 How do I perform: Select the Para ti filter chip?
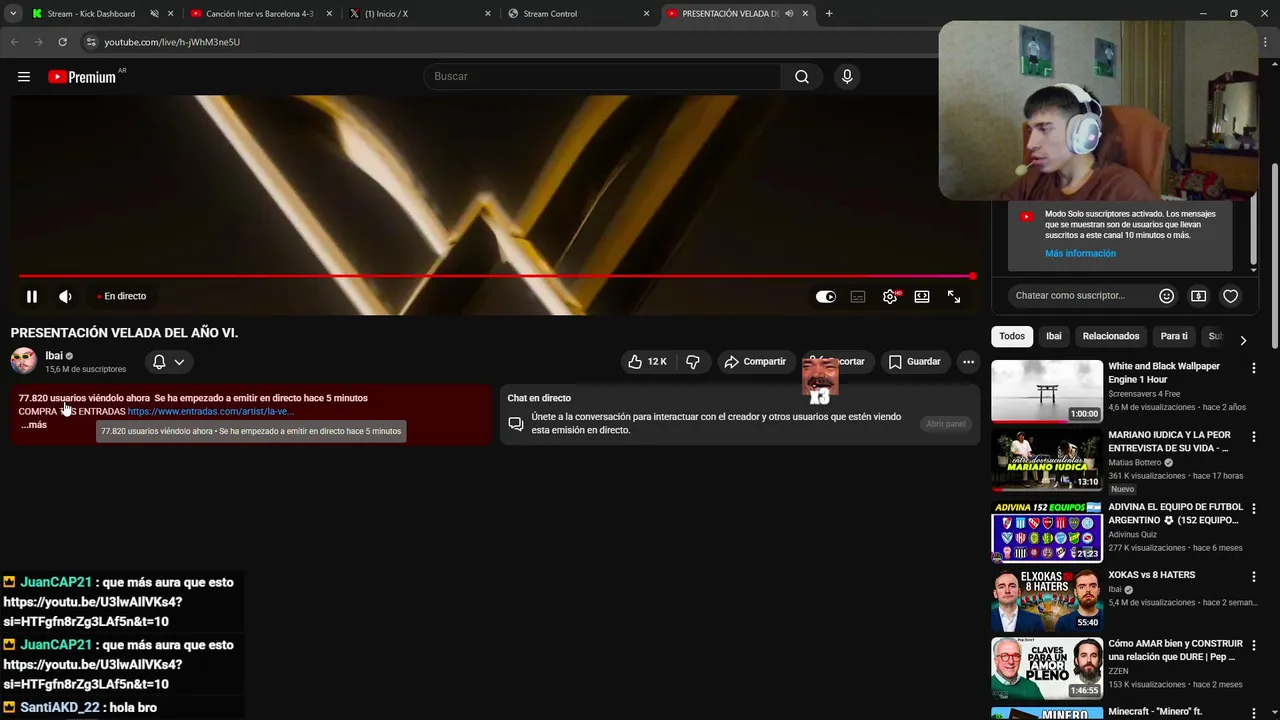[x=1174, y=336]
